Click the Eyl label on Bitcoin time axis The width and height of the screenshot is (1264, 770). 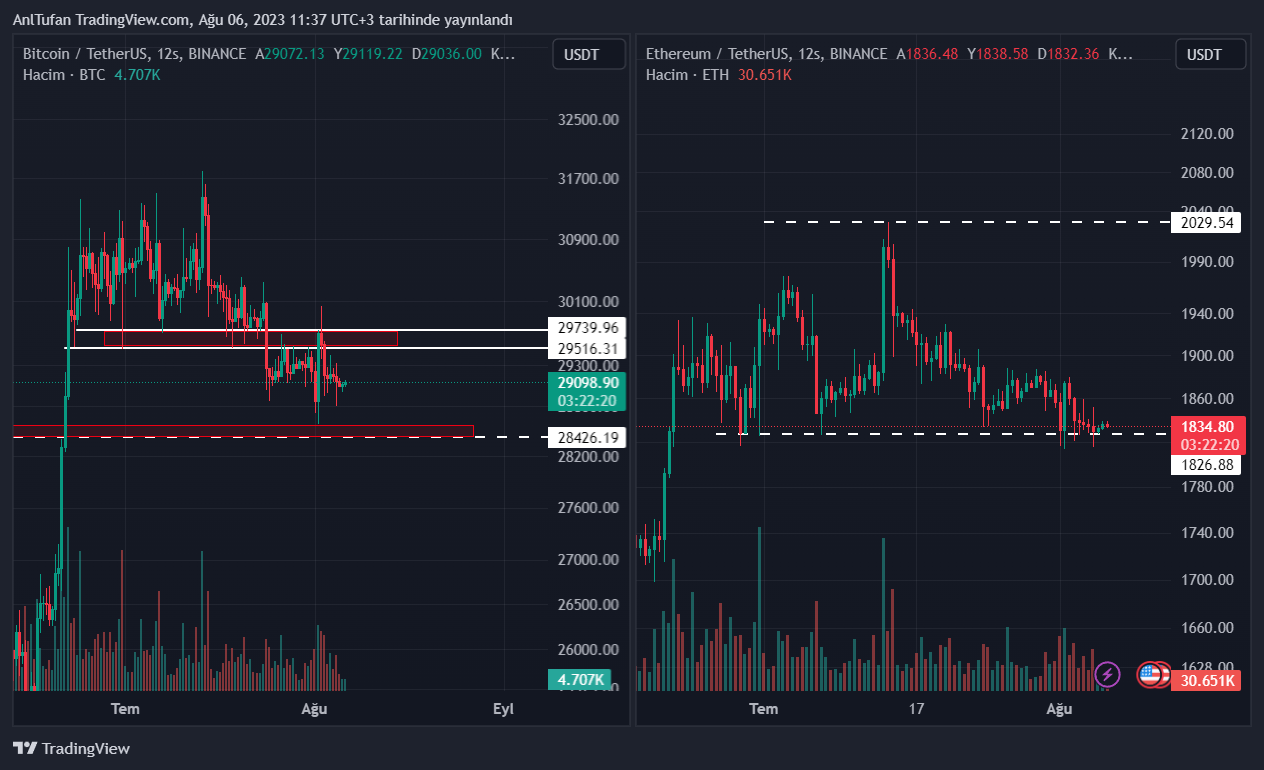point(503,709)
